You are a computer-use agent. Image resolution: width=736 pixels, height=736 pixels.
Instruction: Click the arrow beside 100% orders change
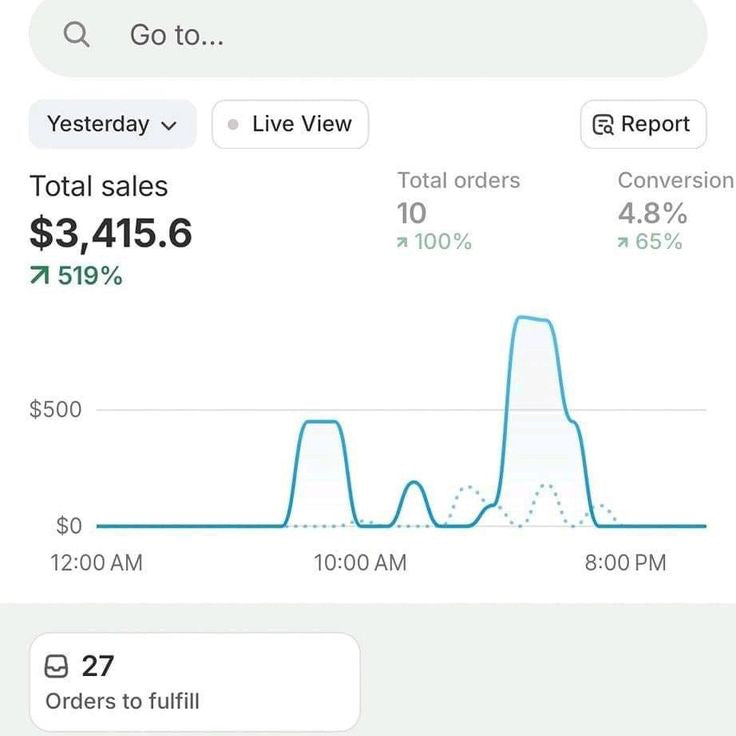402,242
